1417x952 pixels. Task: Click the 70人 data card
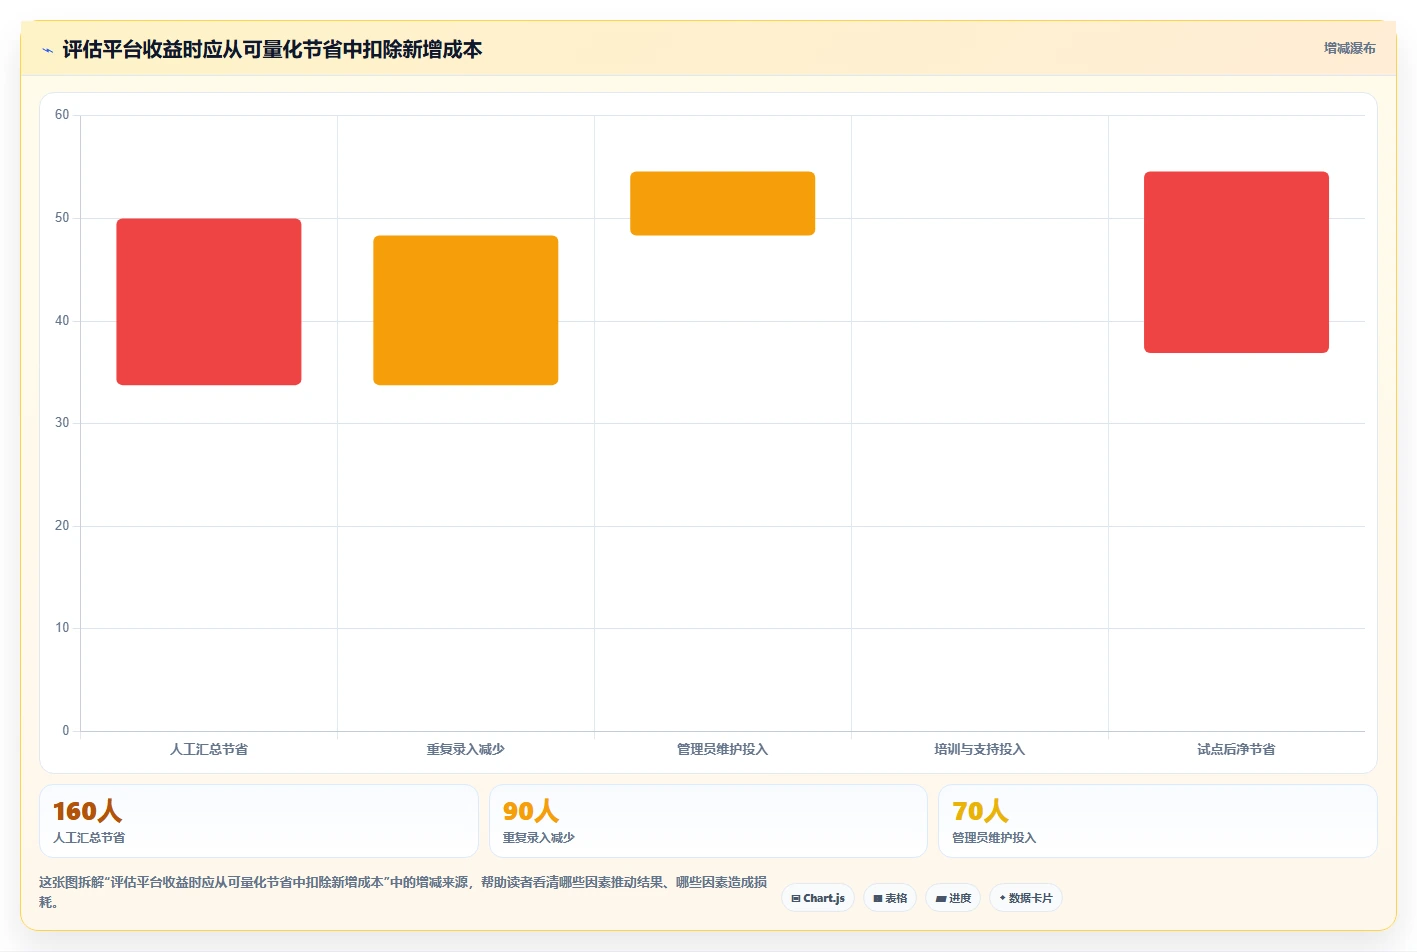(1158, 821)
